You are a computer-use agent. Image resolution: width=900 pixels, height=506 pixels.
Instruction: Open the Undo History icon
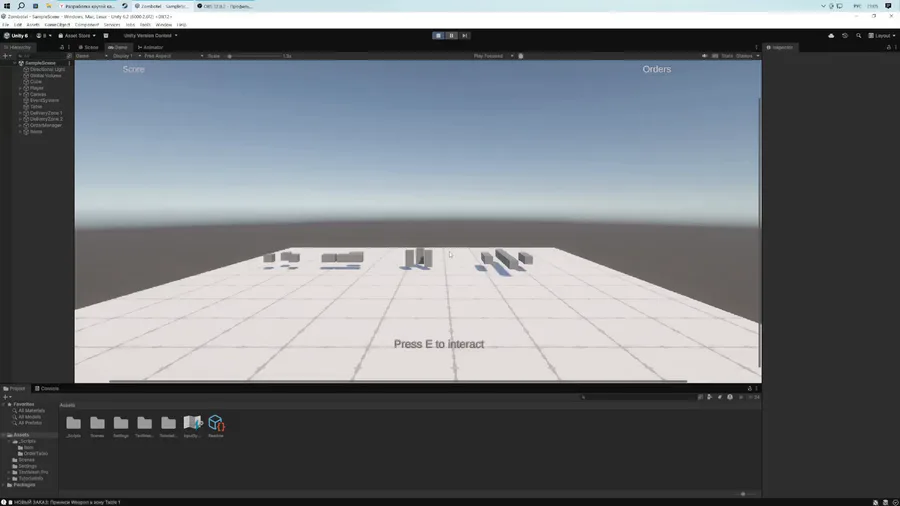(x=845, y=36)
